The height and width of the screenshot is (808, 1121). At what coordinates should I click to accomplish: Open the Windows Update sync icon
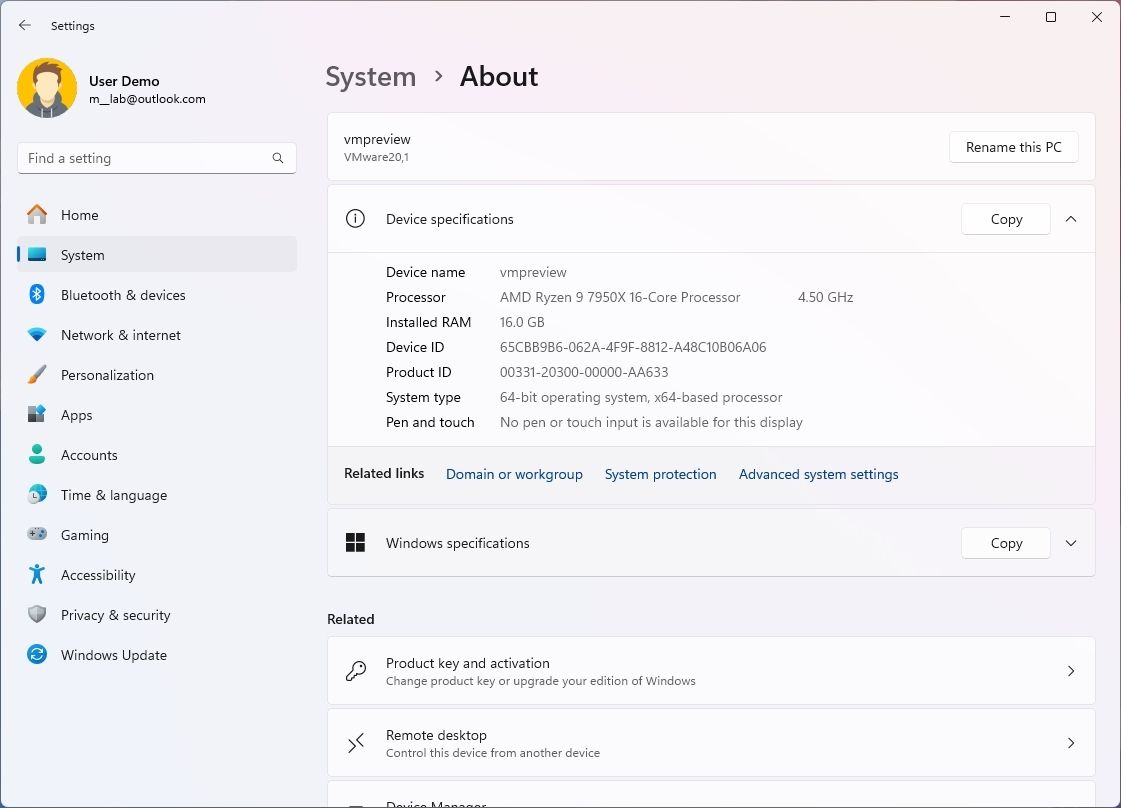point(37,655)
